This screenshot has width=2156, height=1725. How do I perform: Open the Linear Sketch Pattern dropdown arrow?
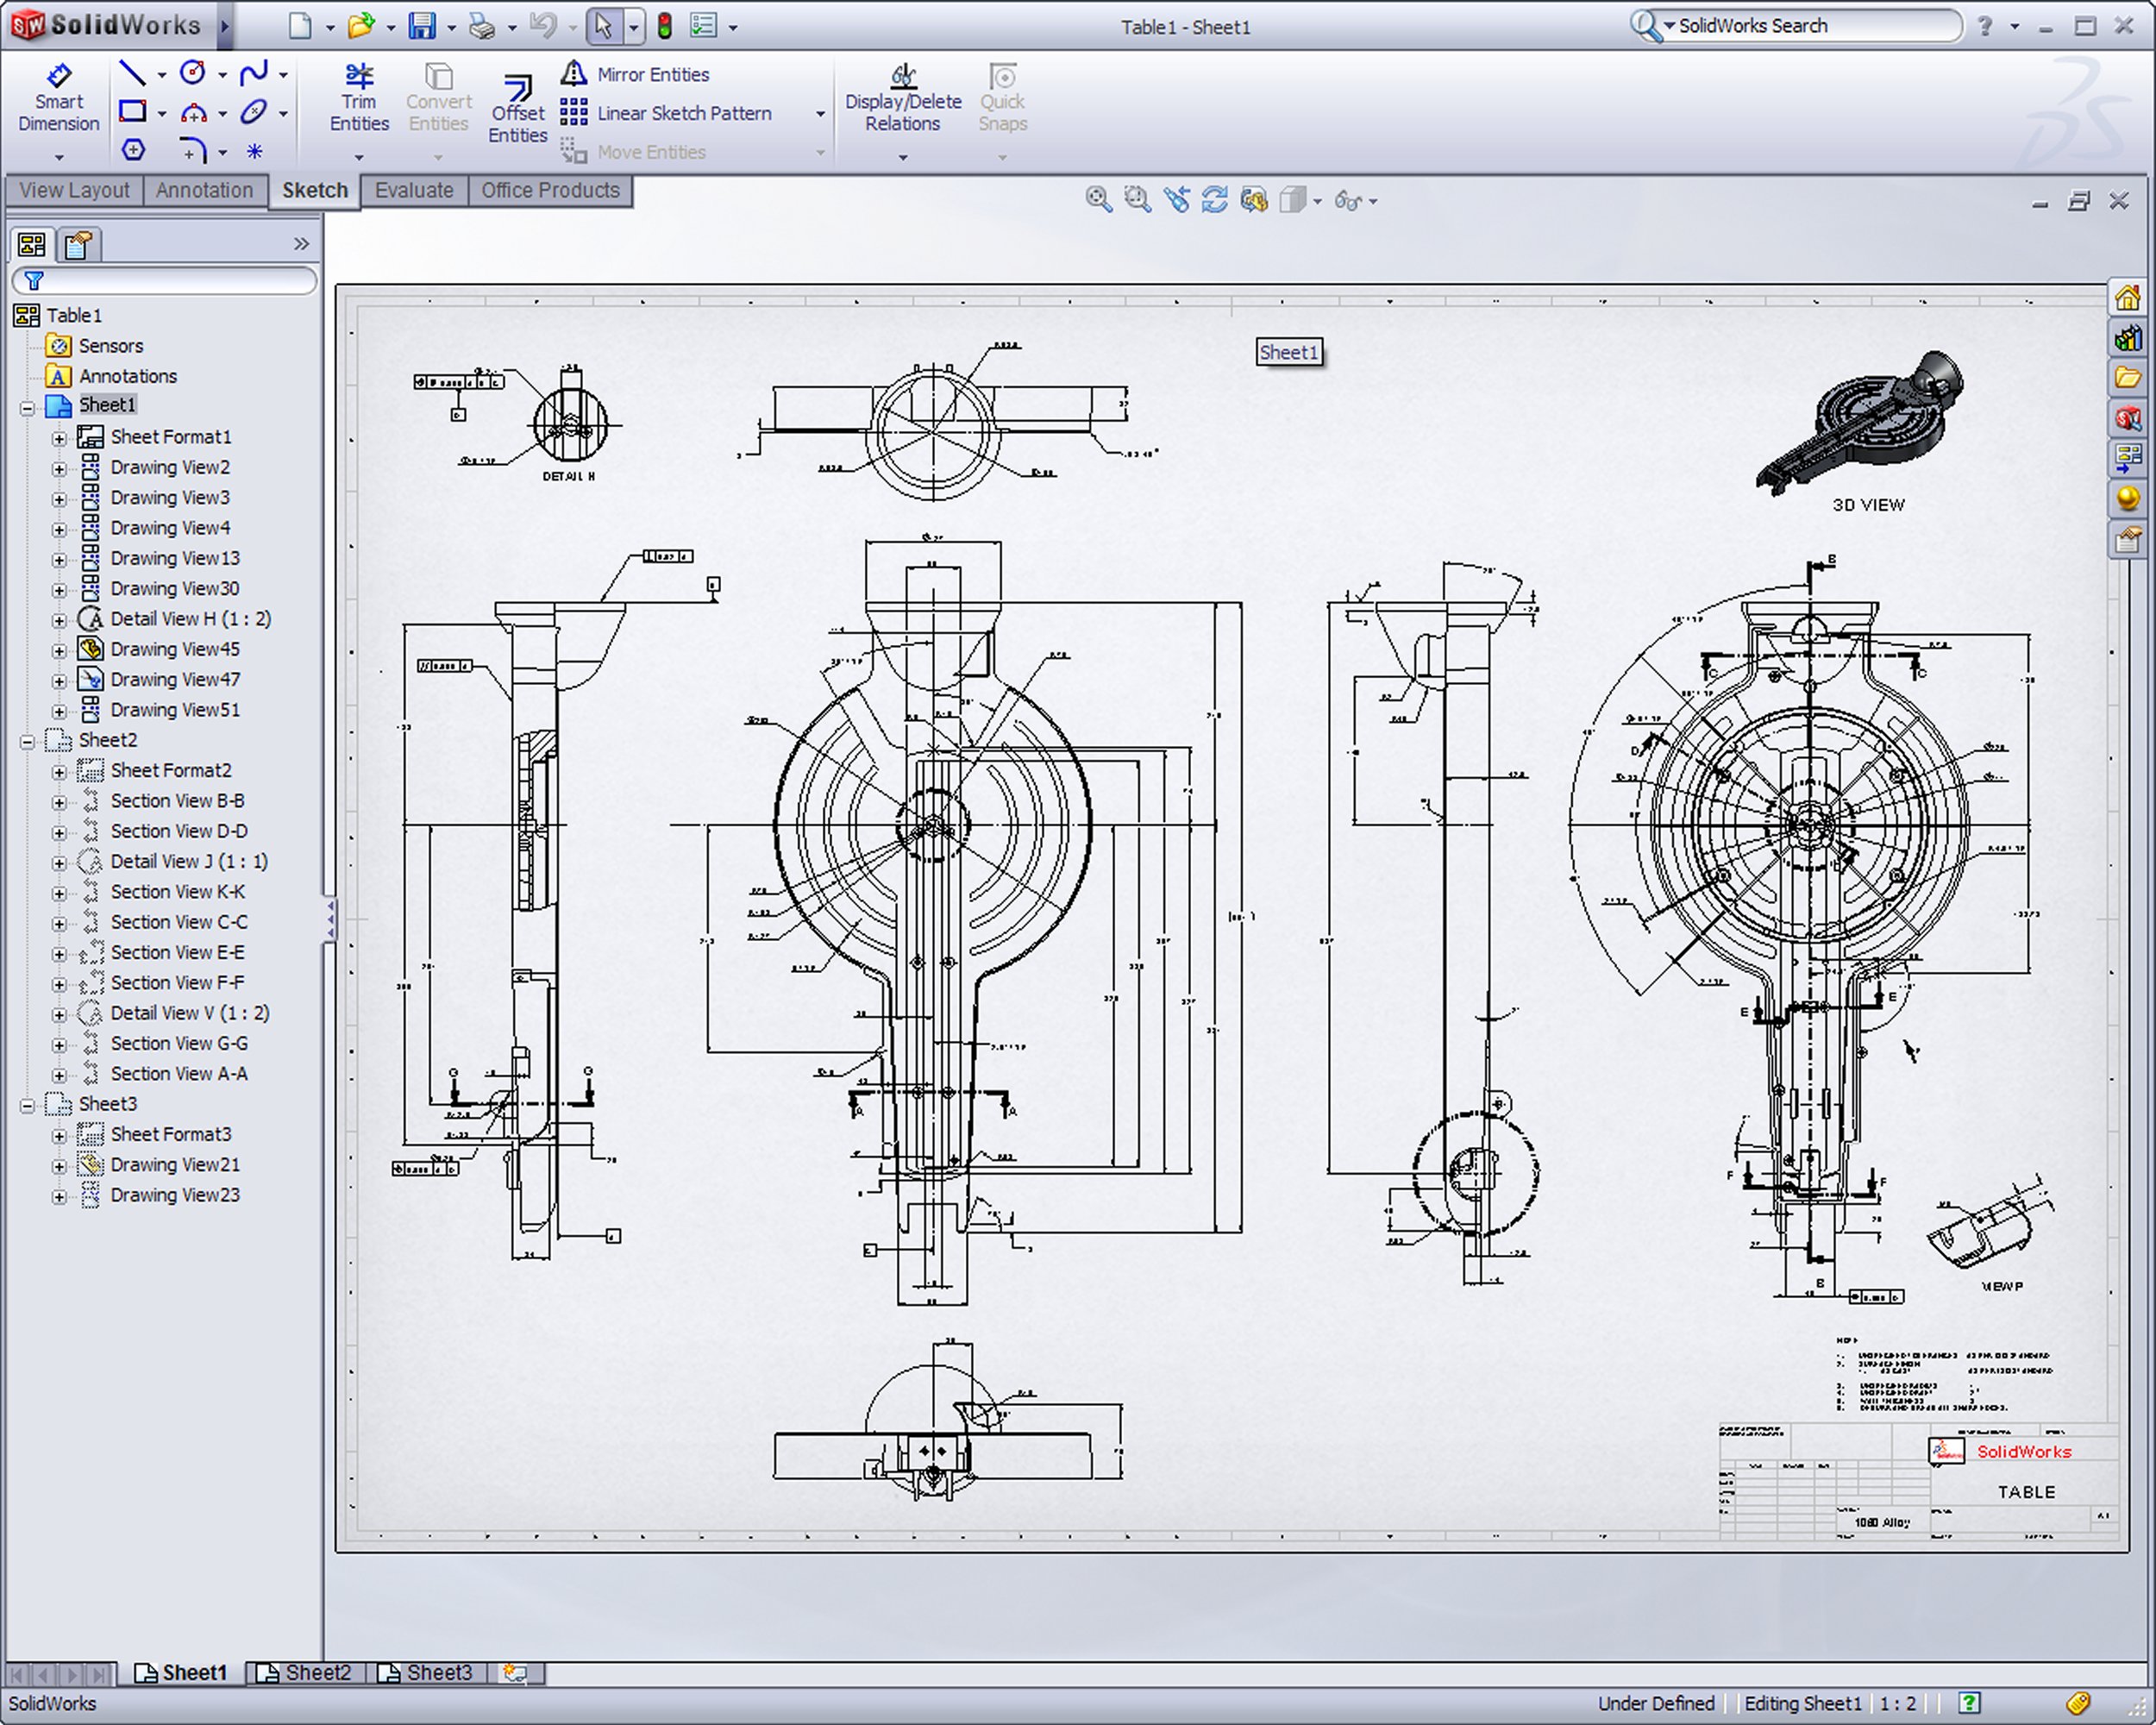[820, 114]
